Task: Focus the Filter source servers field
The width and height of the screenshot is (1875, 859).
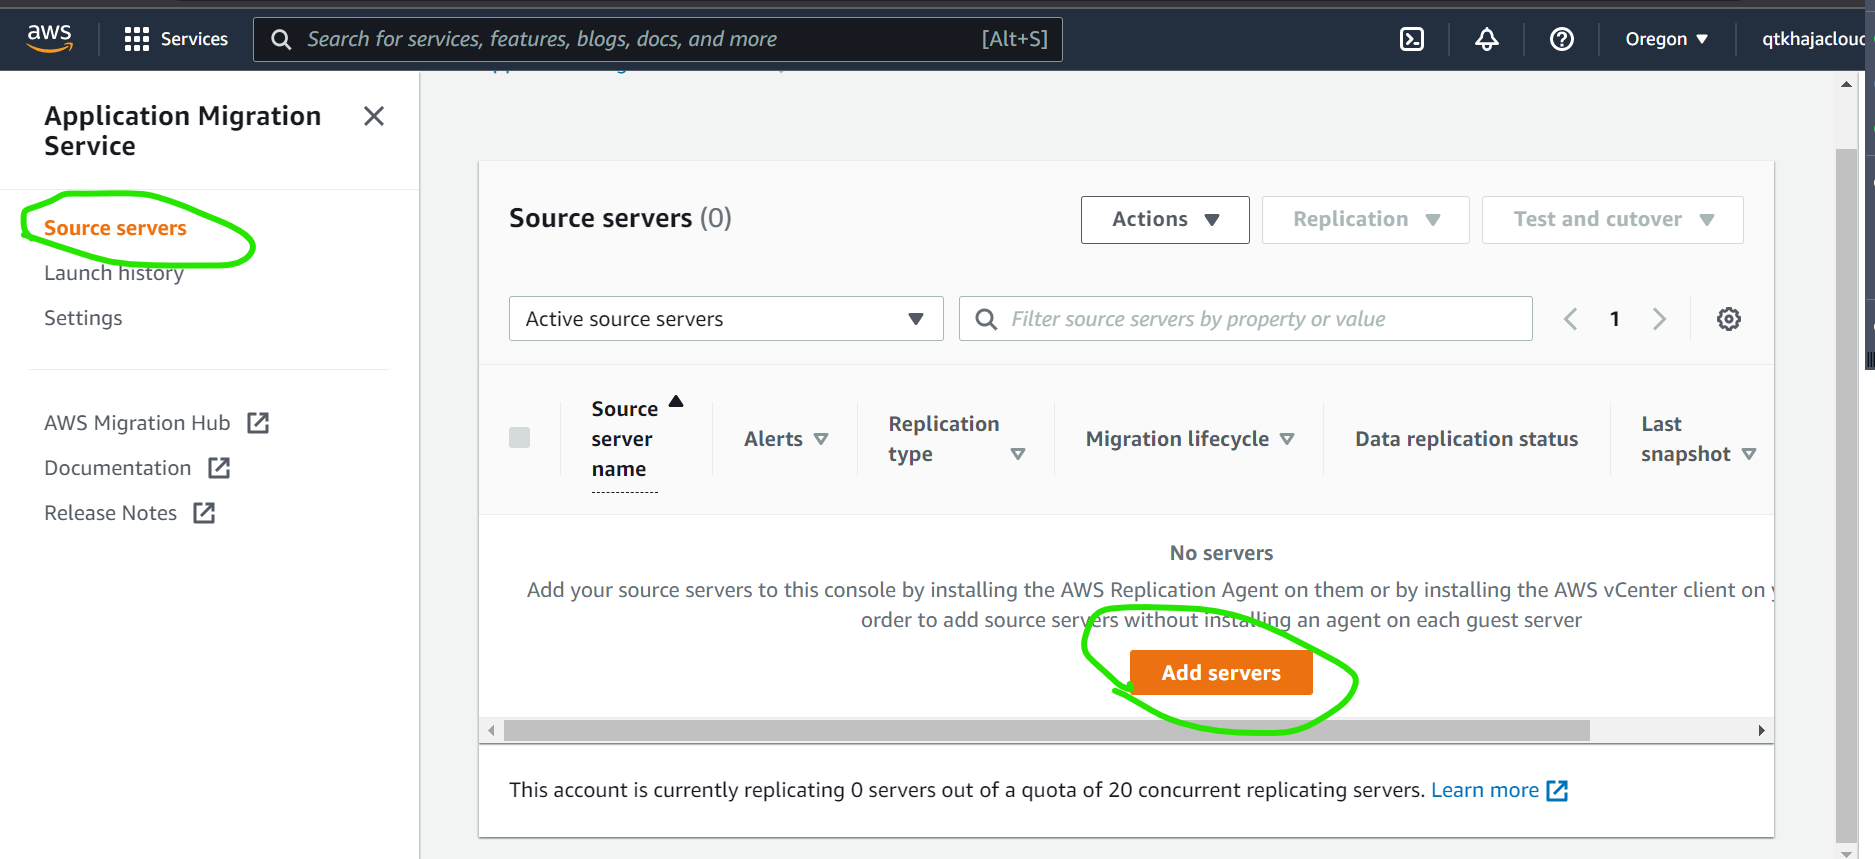Action: click(1245, 319)
